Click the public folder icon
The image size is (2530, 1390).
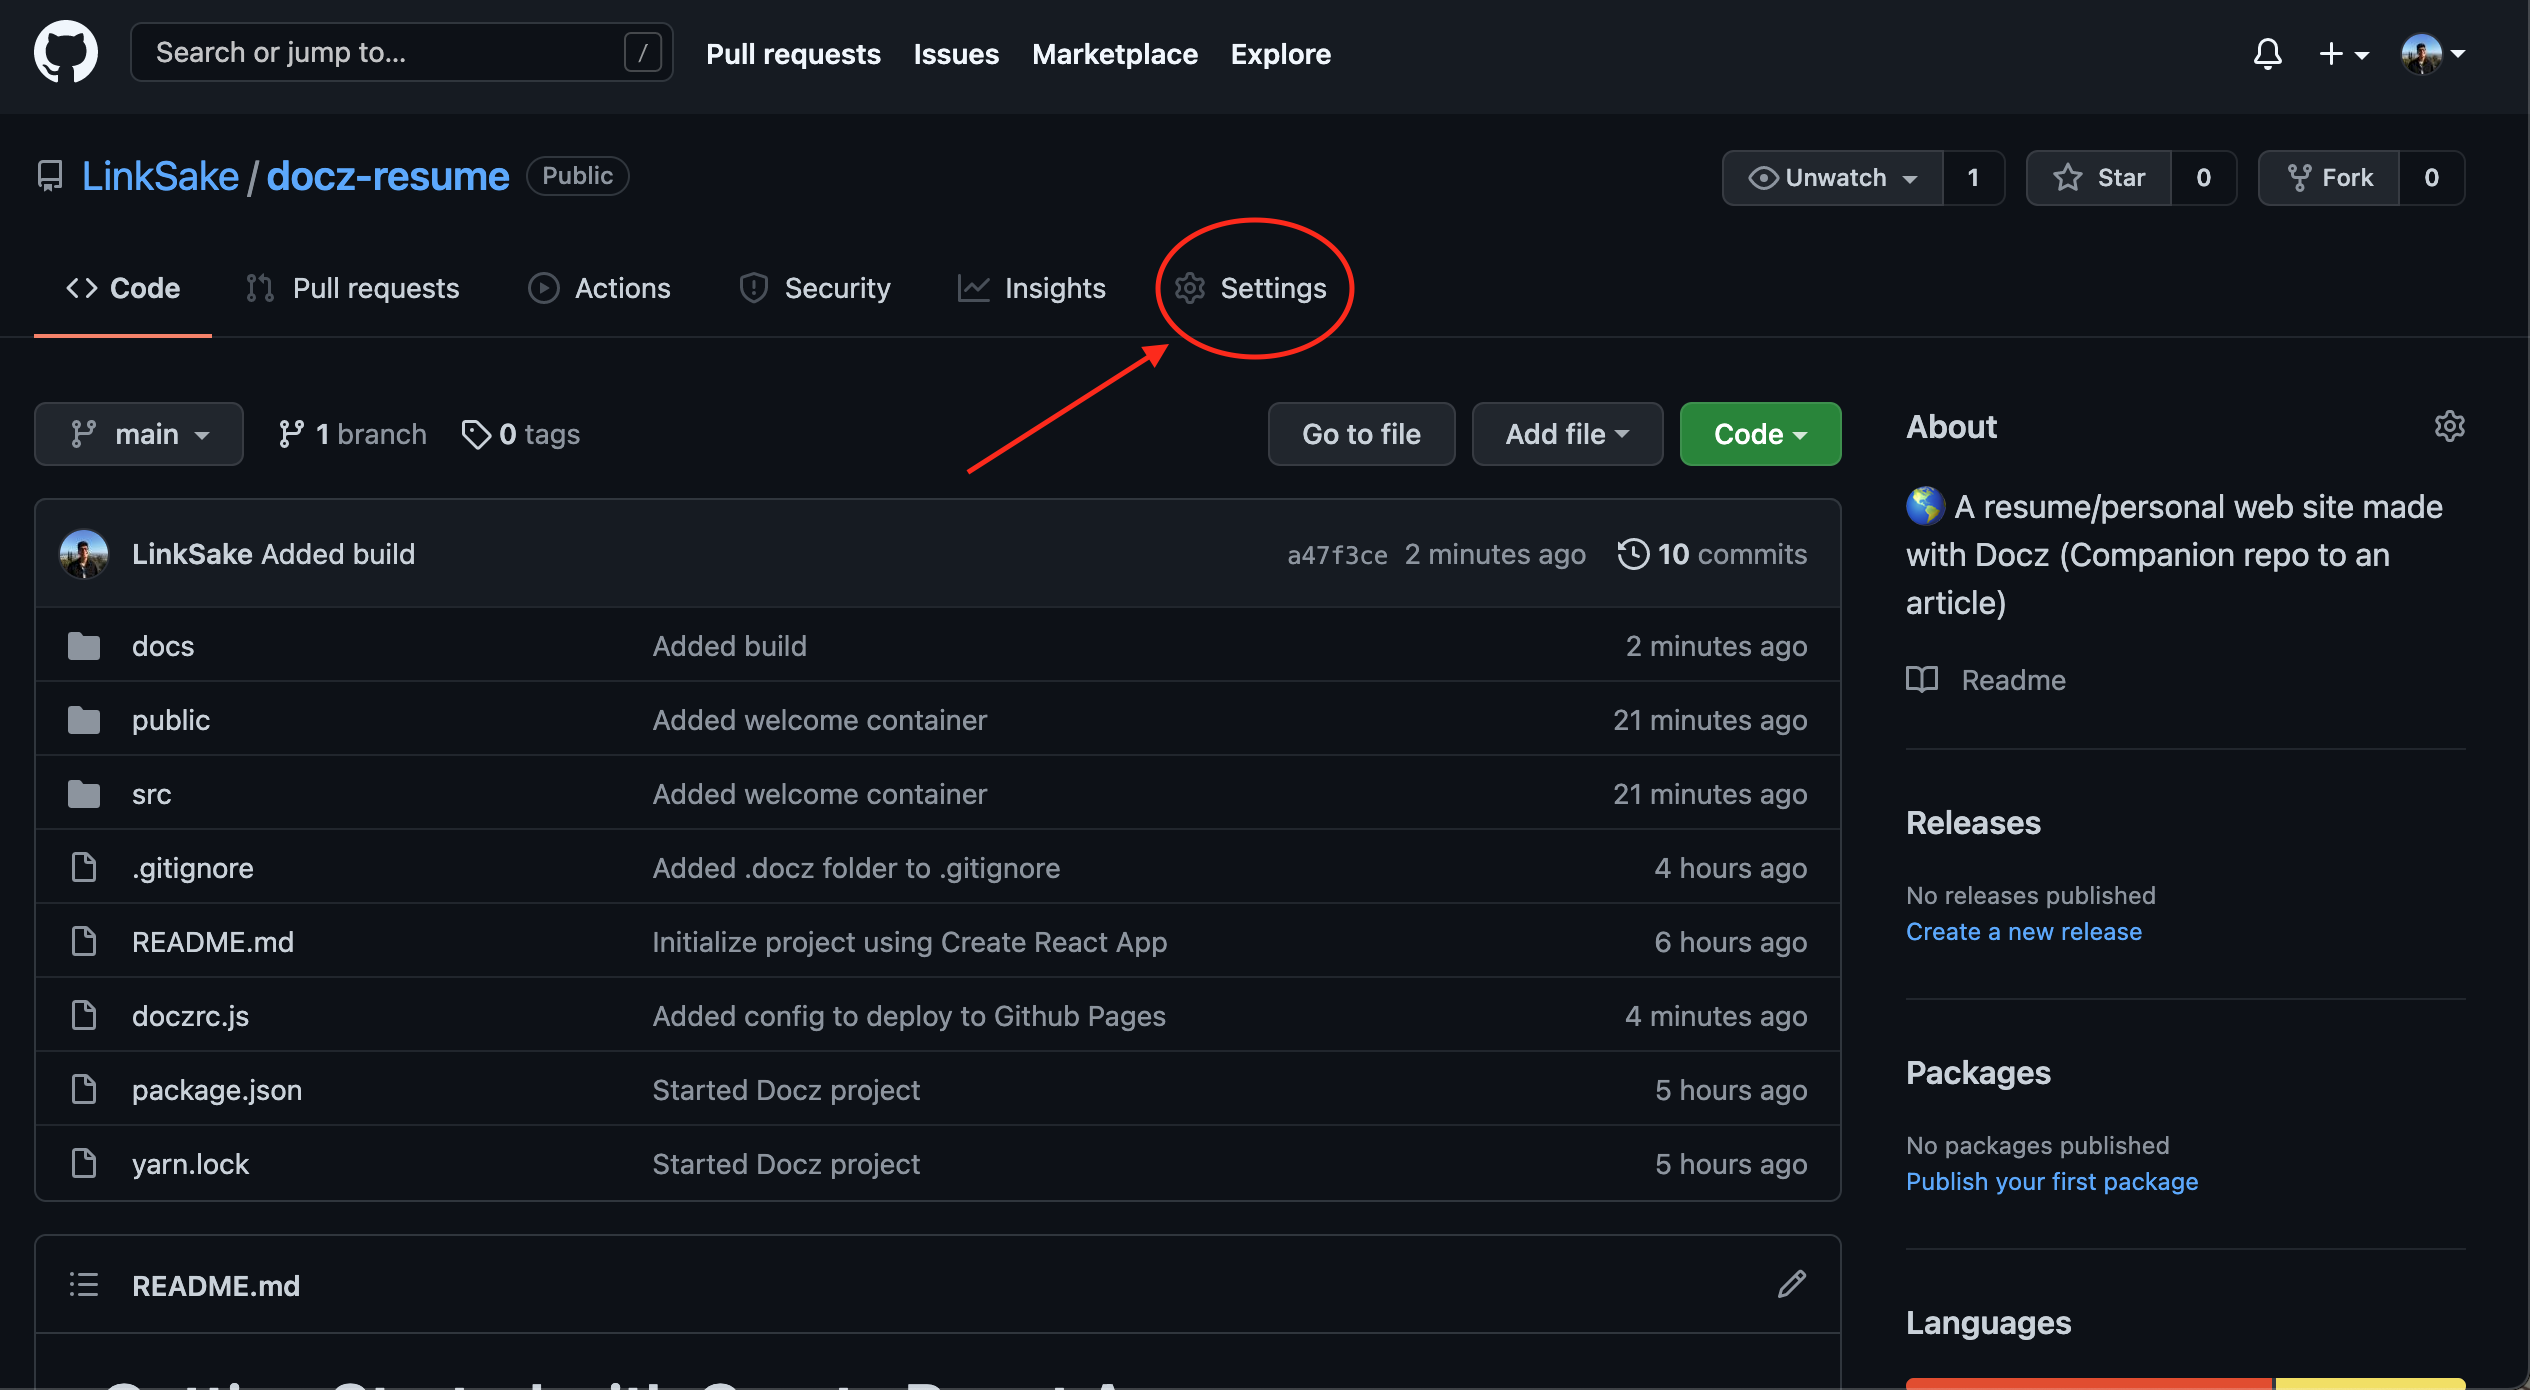pos(84,720)
